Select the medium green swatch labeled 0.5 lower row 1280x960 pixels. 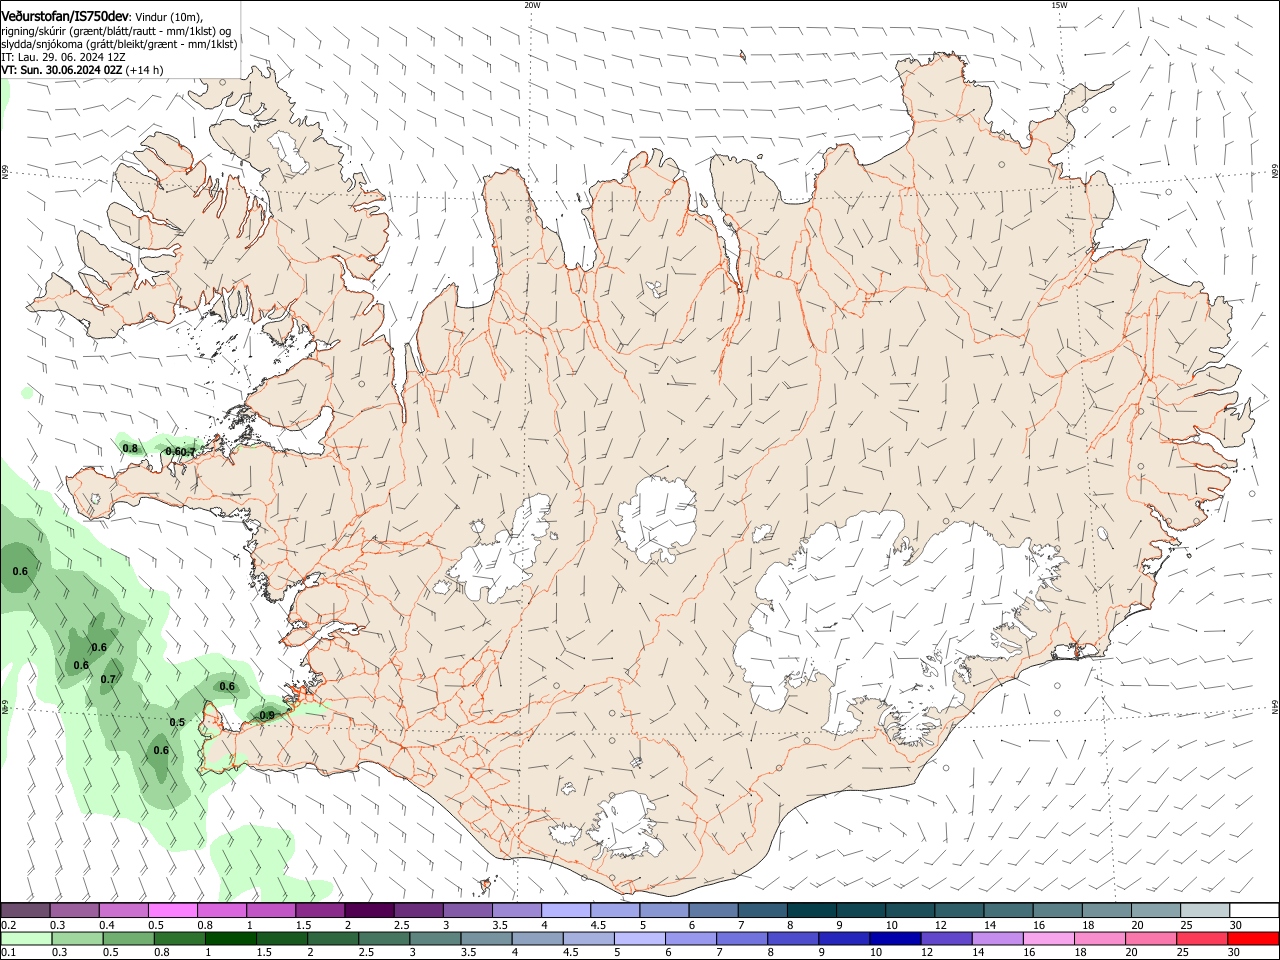(127, 938)
